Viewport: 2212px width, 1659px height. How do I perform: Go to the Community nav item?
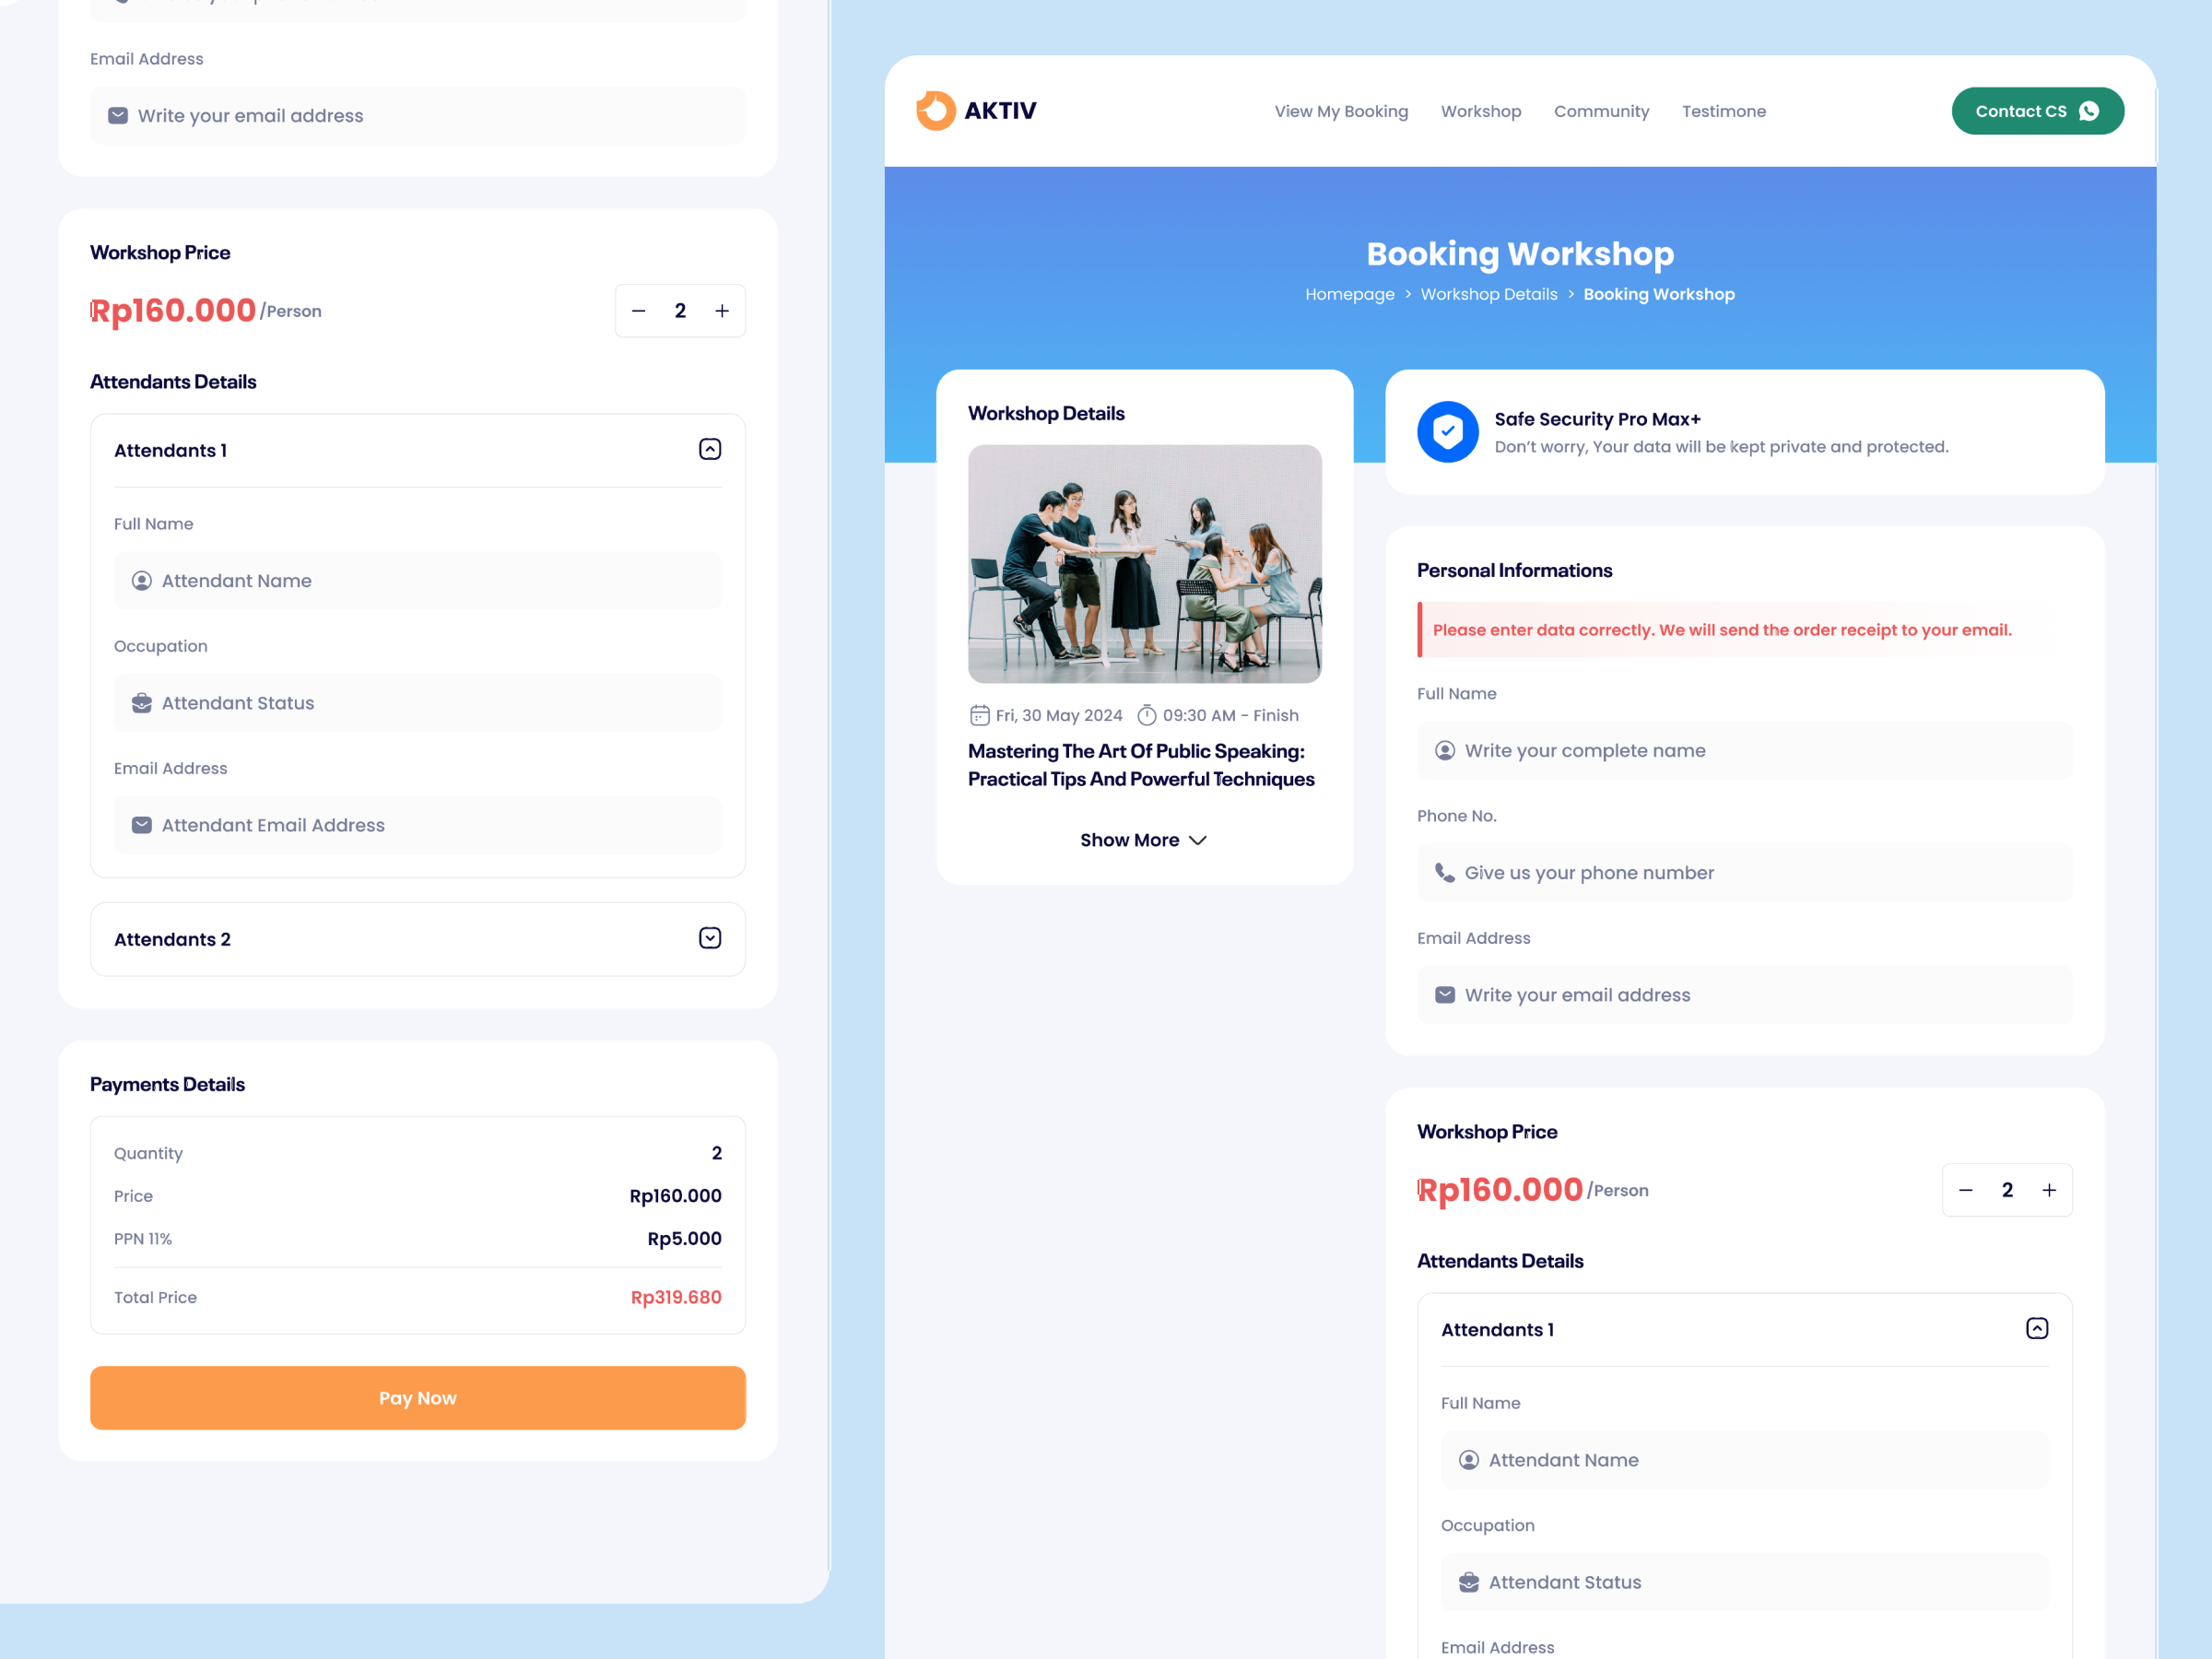1601,111
